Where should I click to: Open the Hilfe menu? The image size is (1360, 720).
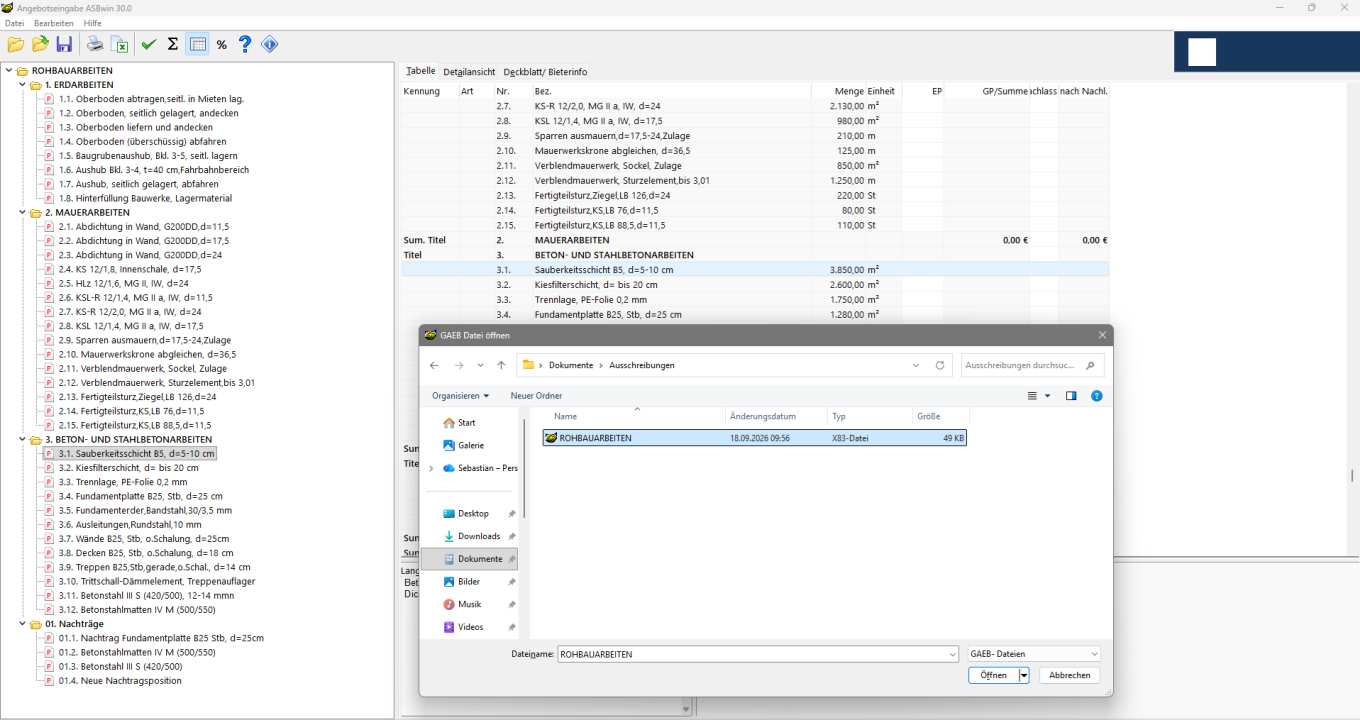click(x=93, y=22)
